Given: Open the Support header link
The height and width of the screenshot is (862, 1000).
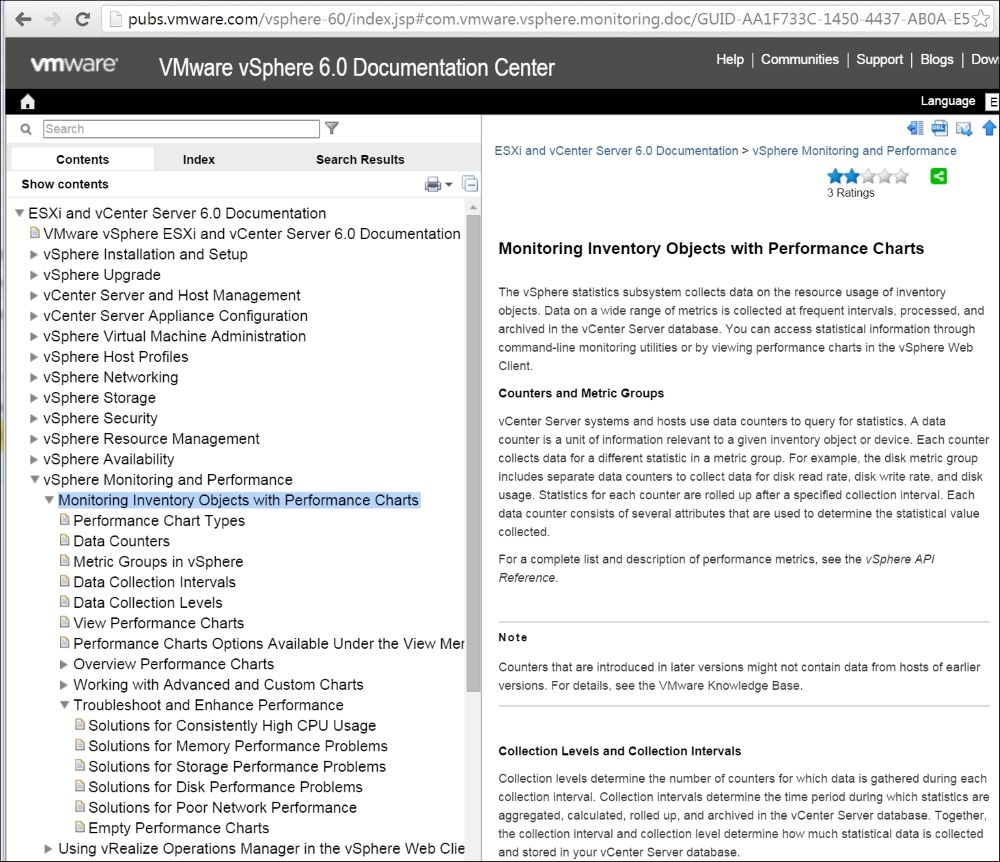Looking at the screenshot, I should click(x=879, y=59).
